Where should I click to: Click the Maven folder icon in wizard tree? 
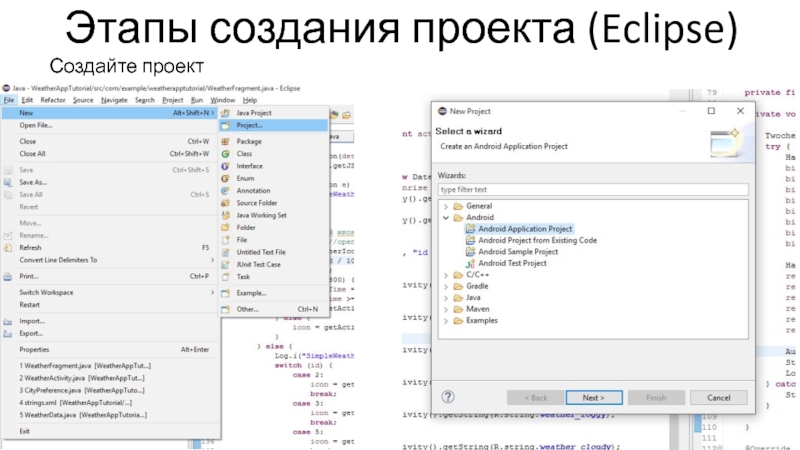coord(458,309)
